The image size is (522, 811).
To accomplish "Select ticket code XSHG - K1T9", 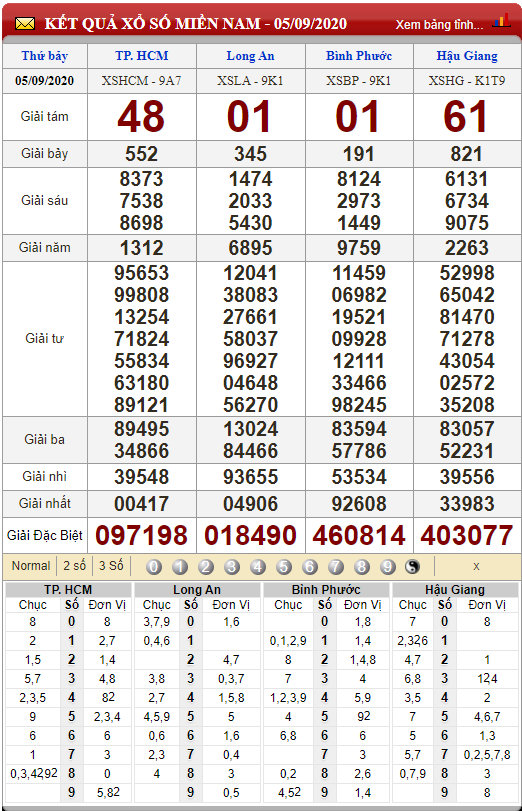I will pos(467,81).
